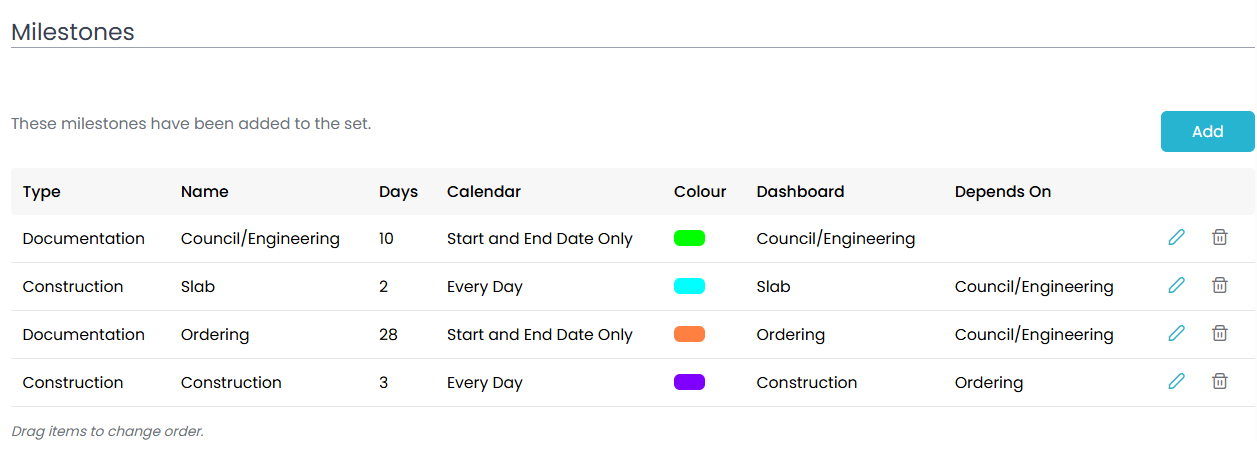Remove the Slab milestone using trash icon
Screen dimensions: 1257x465
[1219, 285]
